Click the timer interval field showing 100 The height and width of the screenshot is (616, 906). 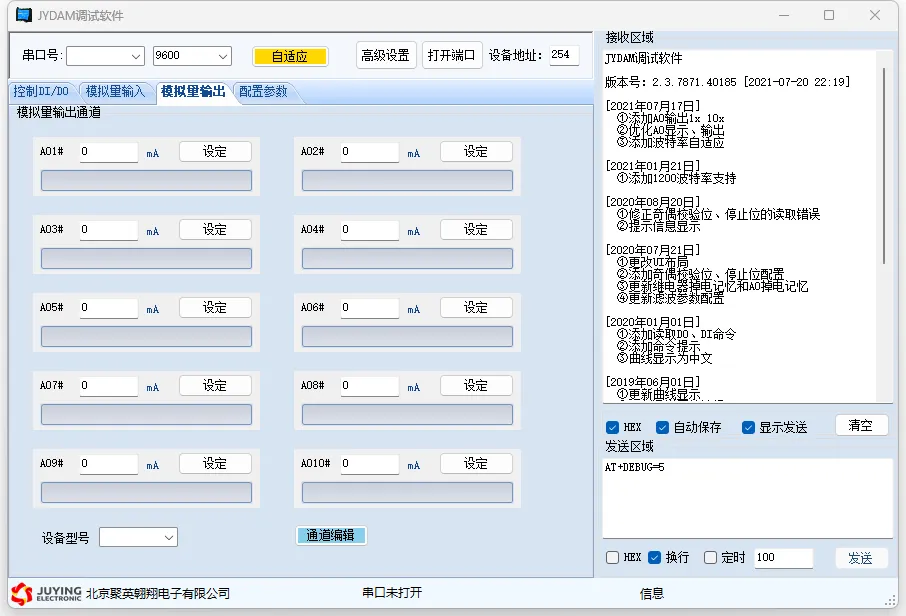click(x=783, y=558)
